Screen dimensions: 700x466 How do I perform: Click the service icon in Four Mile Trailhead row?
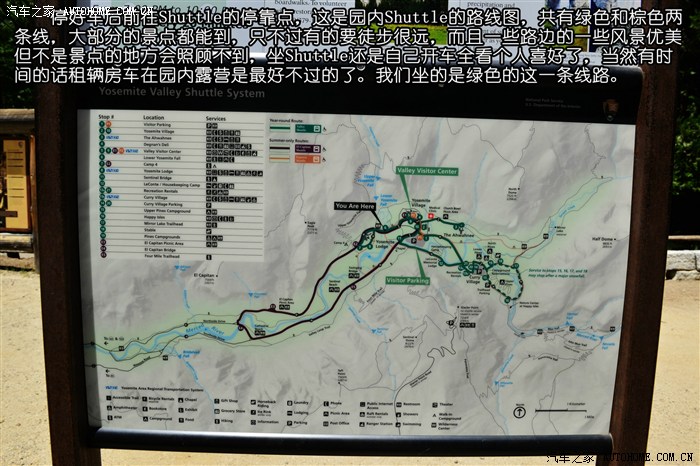point(209,256)
